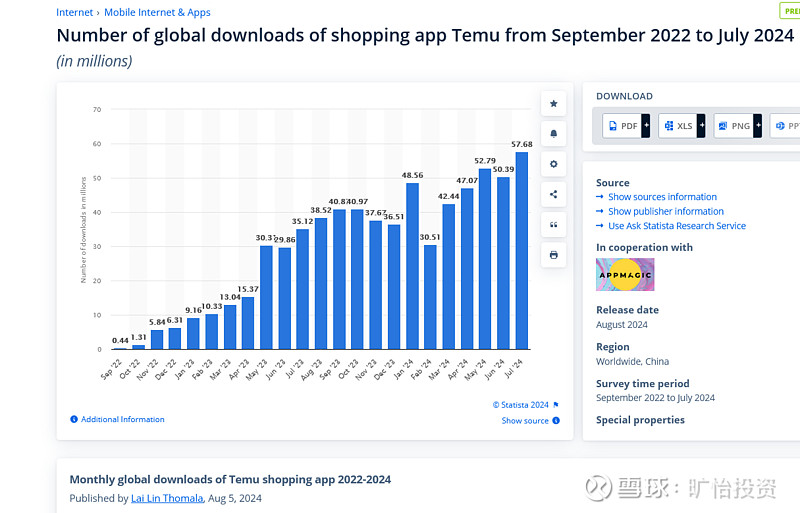
Task: Click the Jul '24 bar labeled 57.68
Action: pos(521,251)
